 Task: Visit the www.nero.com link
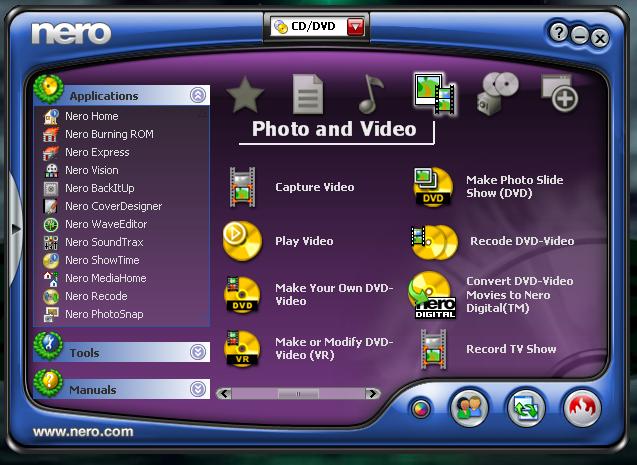tap(83, 432)
